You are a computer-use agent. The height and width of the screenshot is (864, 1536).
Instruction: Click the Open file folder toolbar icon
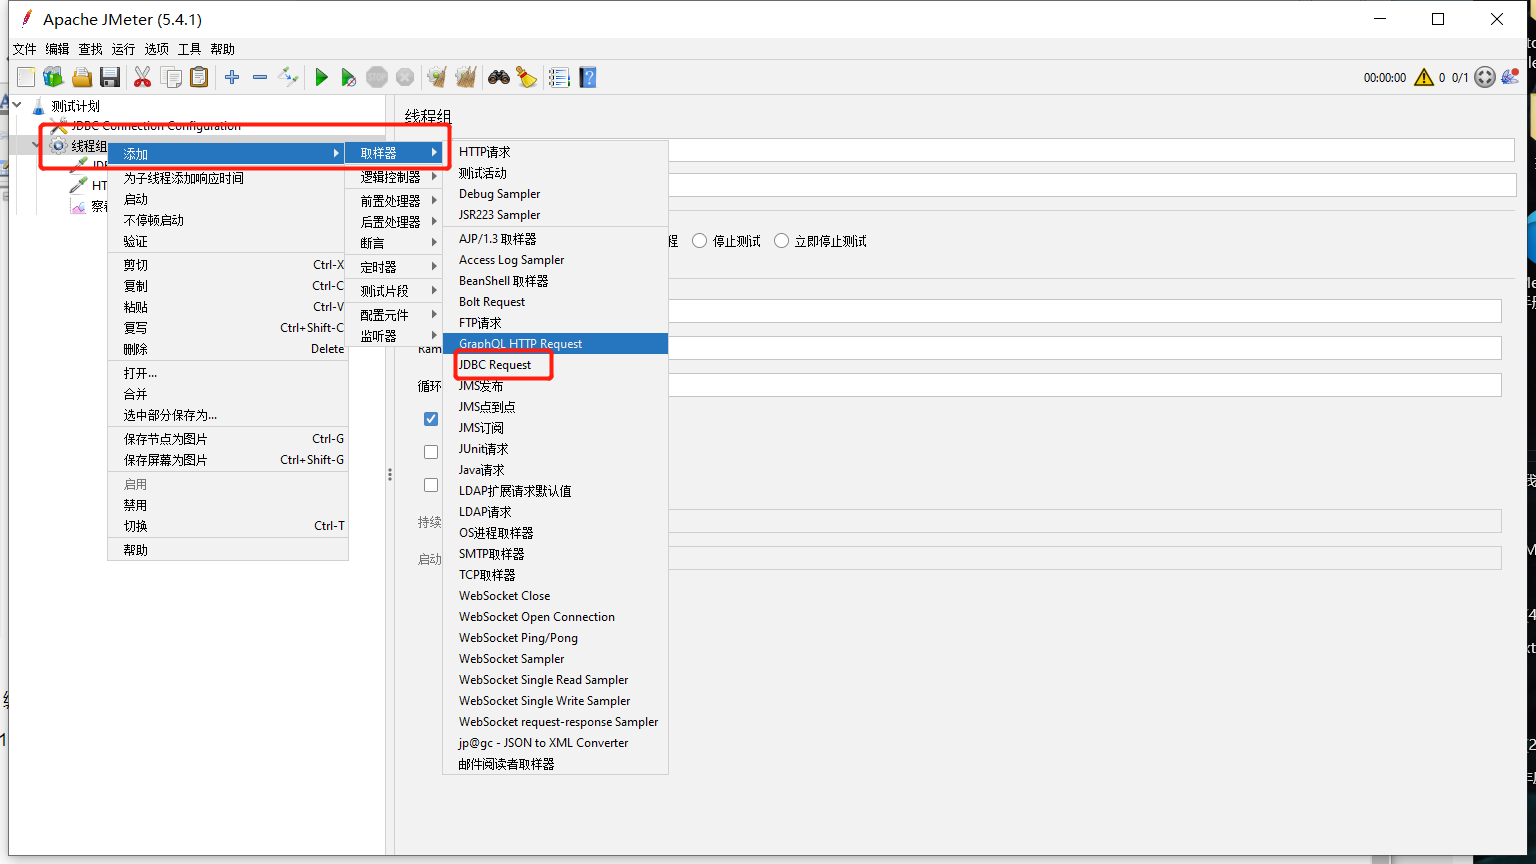[x=82, y=77]
